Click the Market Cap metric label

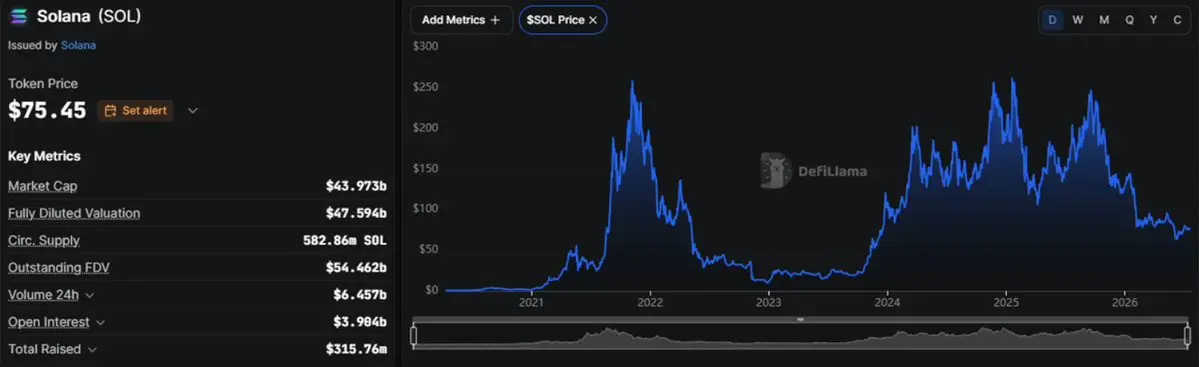[43, 186]
